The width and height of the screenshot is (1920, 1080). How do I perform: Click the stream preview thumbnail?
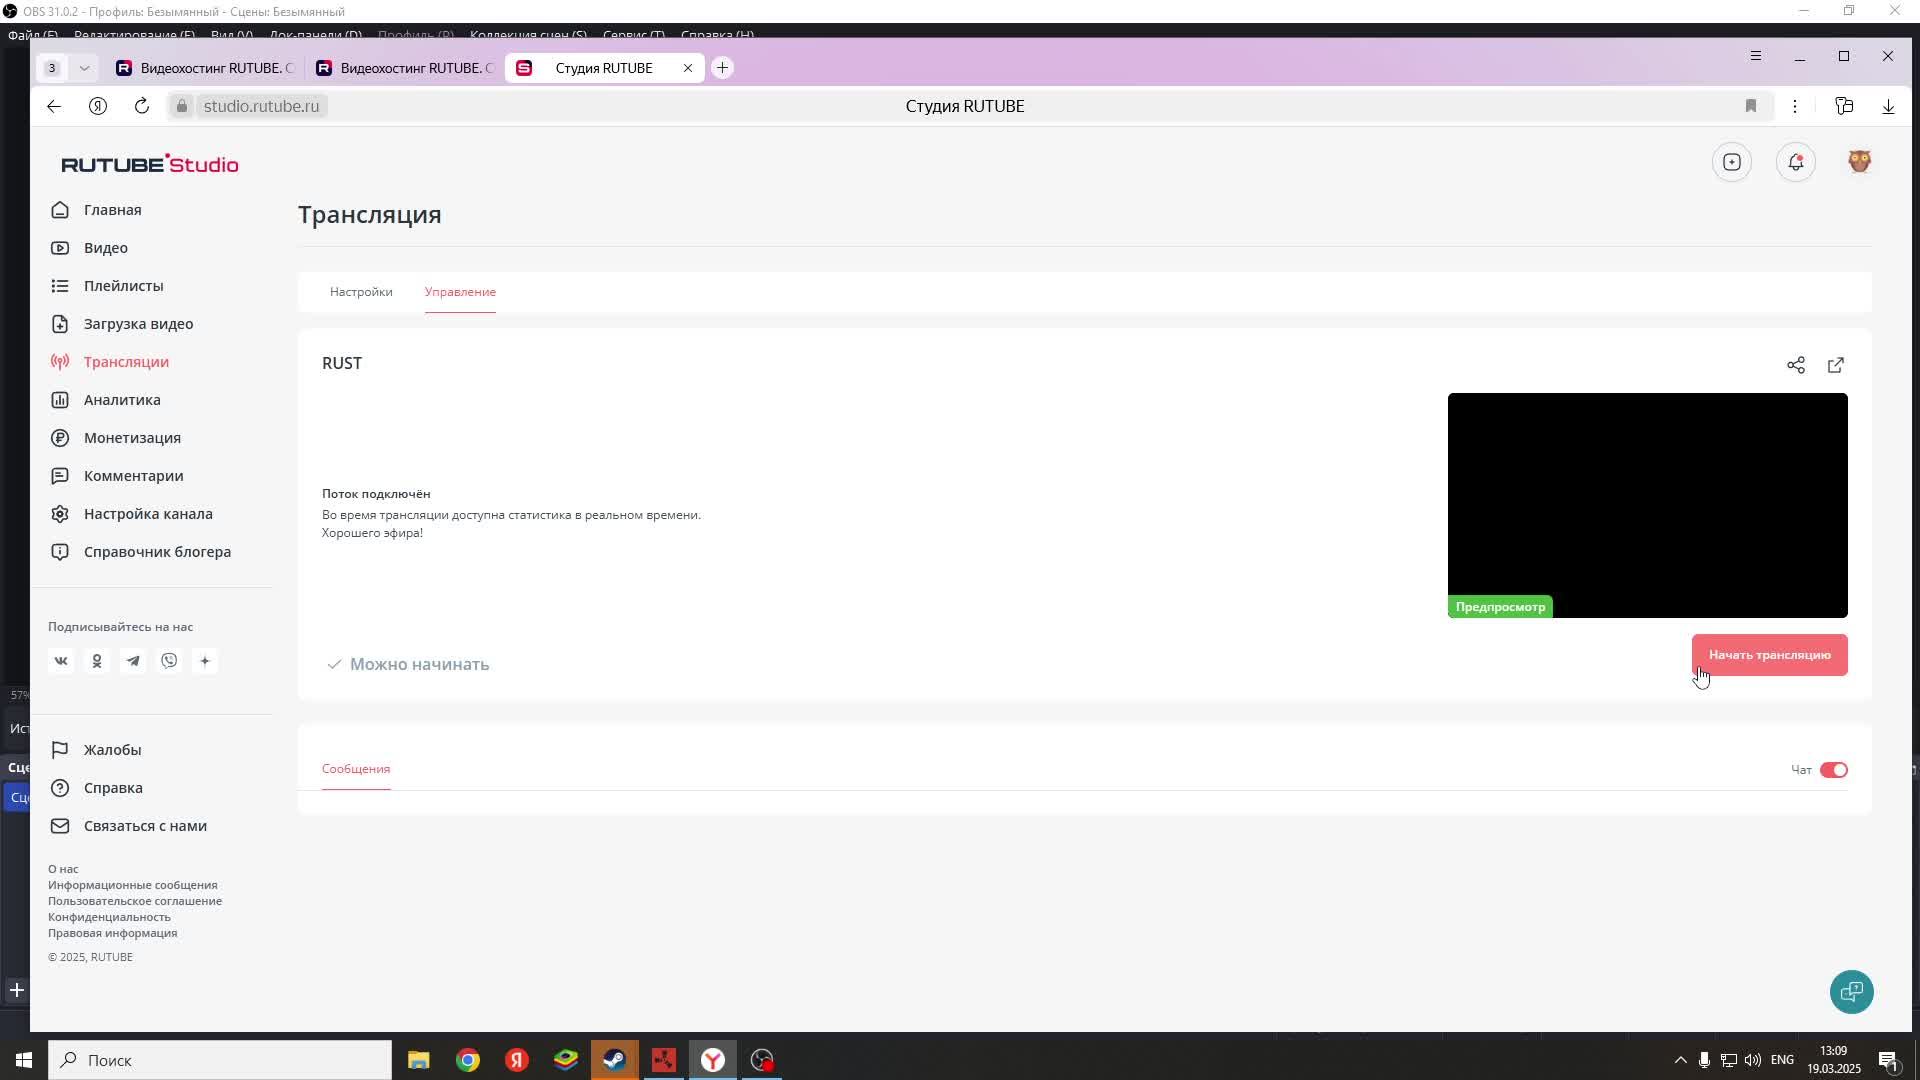(x=1647, y=505)
